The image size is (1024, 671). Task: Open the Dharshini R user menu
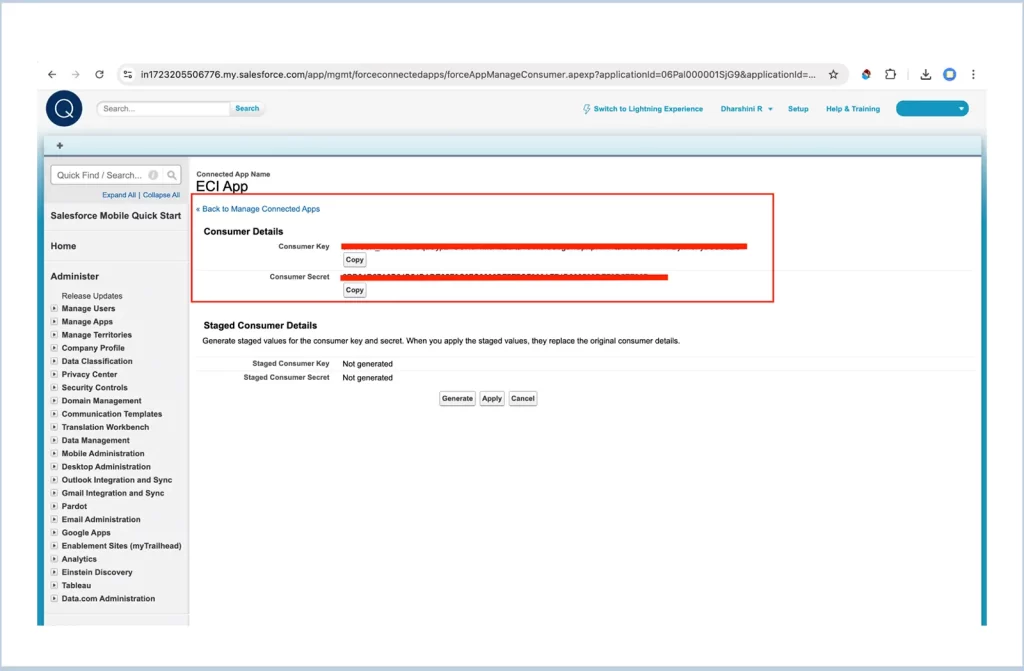point(746,109)
